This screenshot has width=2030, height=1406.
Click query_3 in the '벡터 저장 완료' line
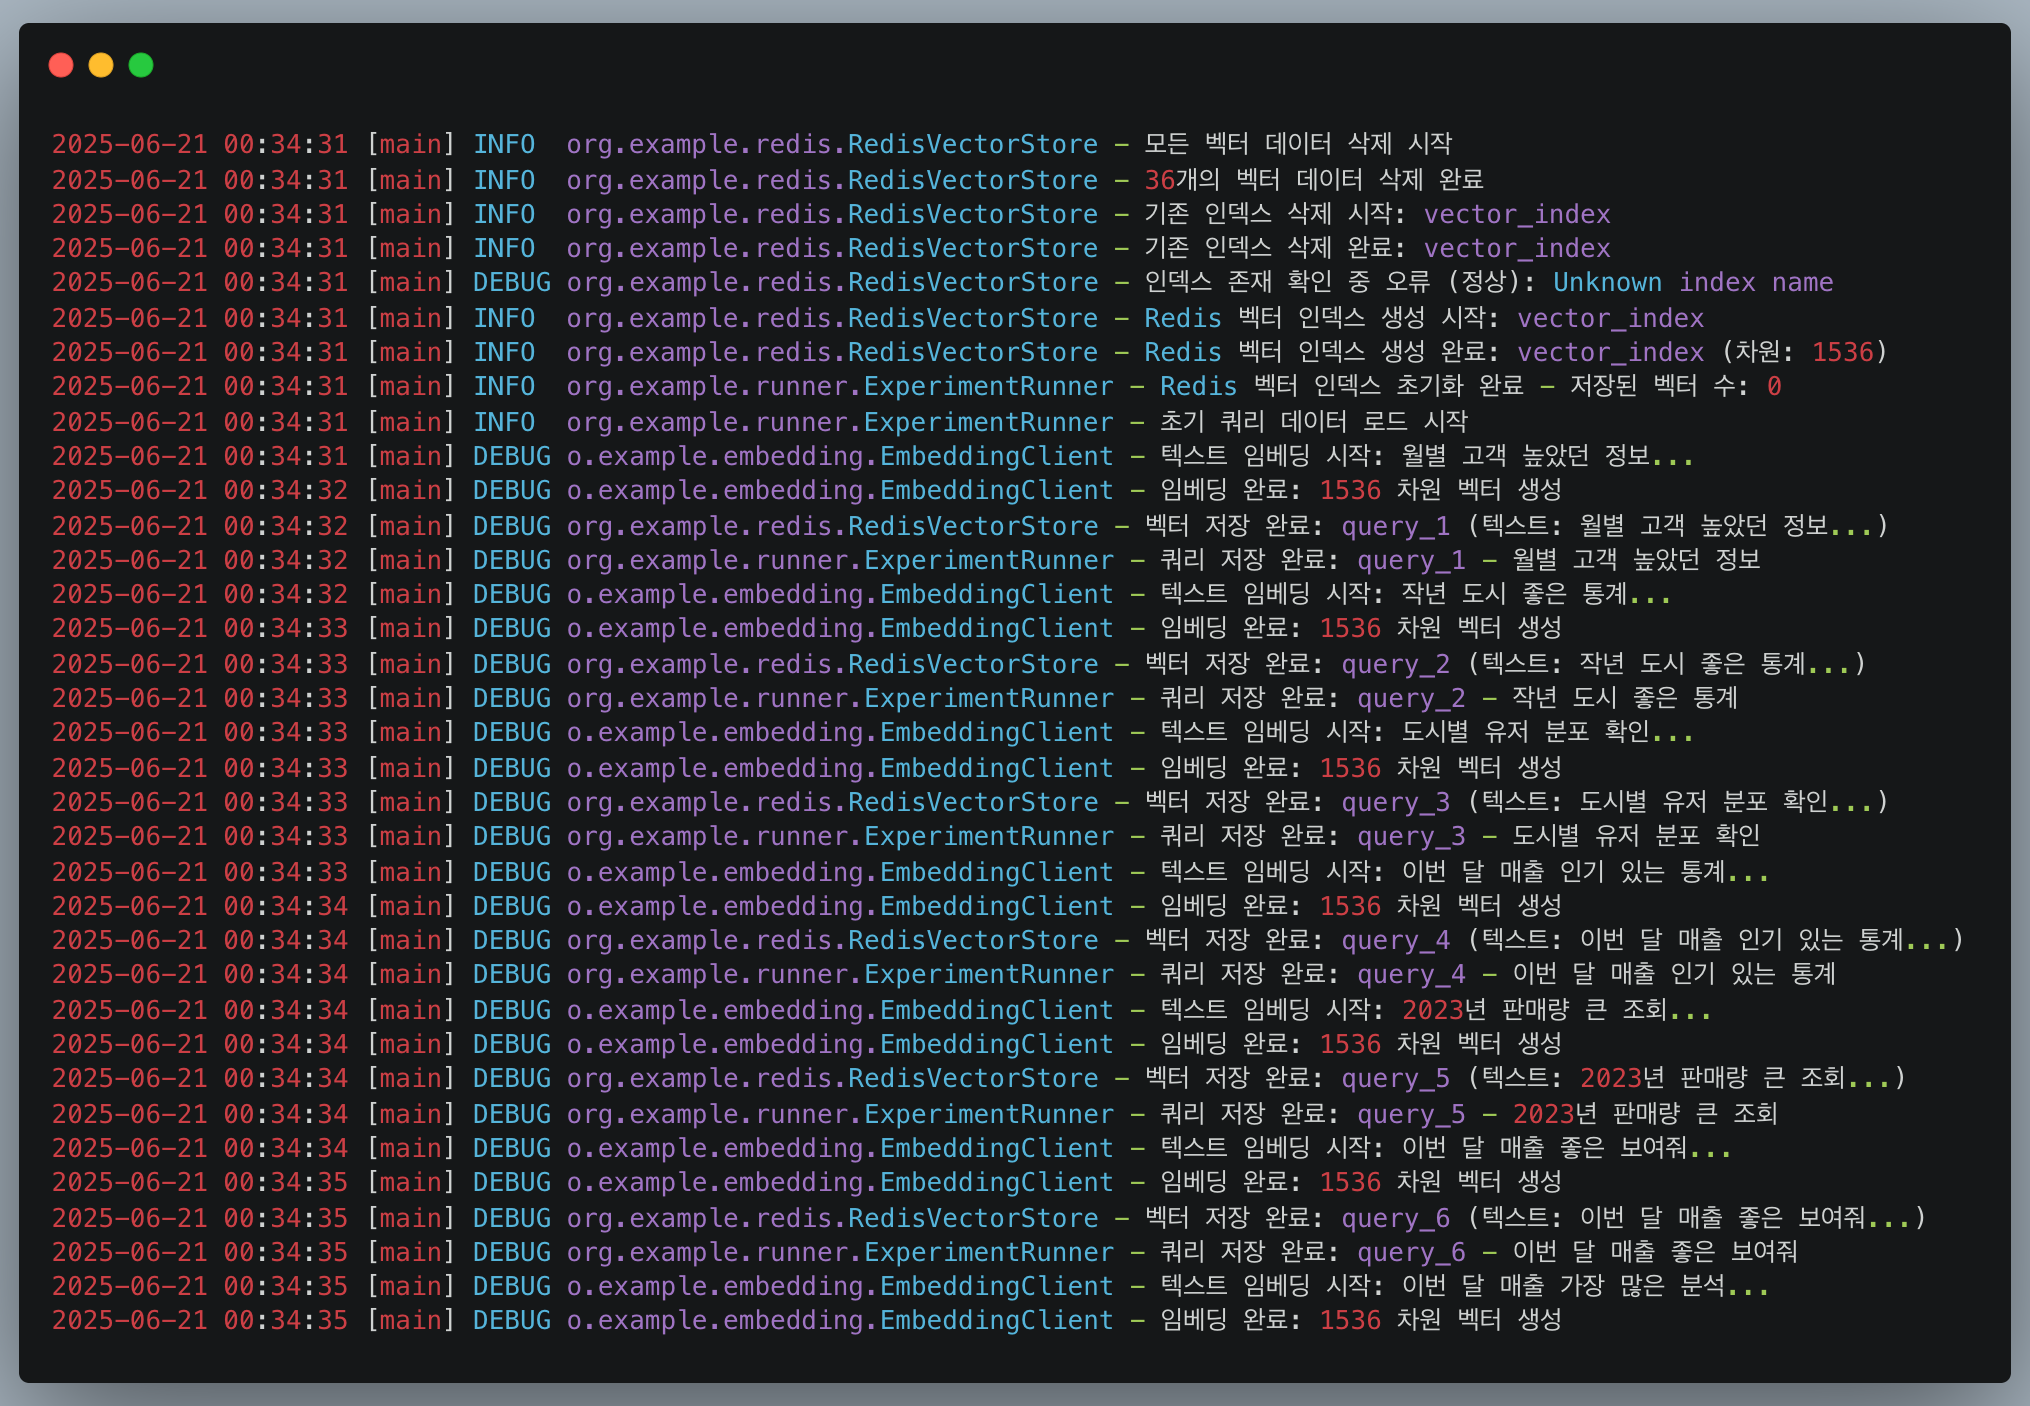[x=1395, y=802]
